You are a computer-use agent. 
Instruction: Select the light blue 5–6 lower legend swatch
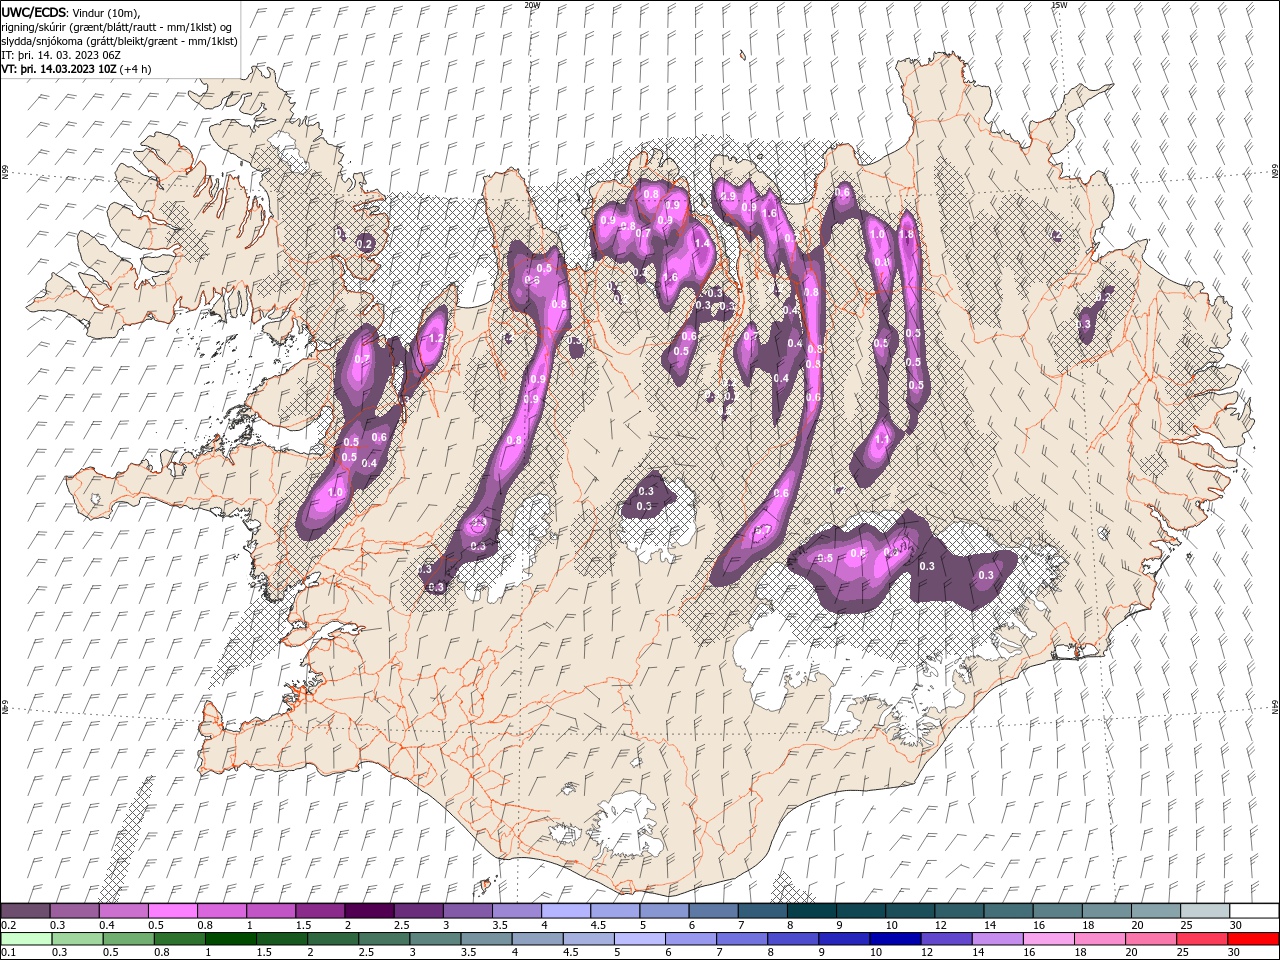640,939
